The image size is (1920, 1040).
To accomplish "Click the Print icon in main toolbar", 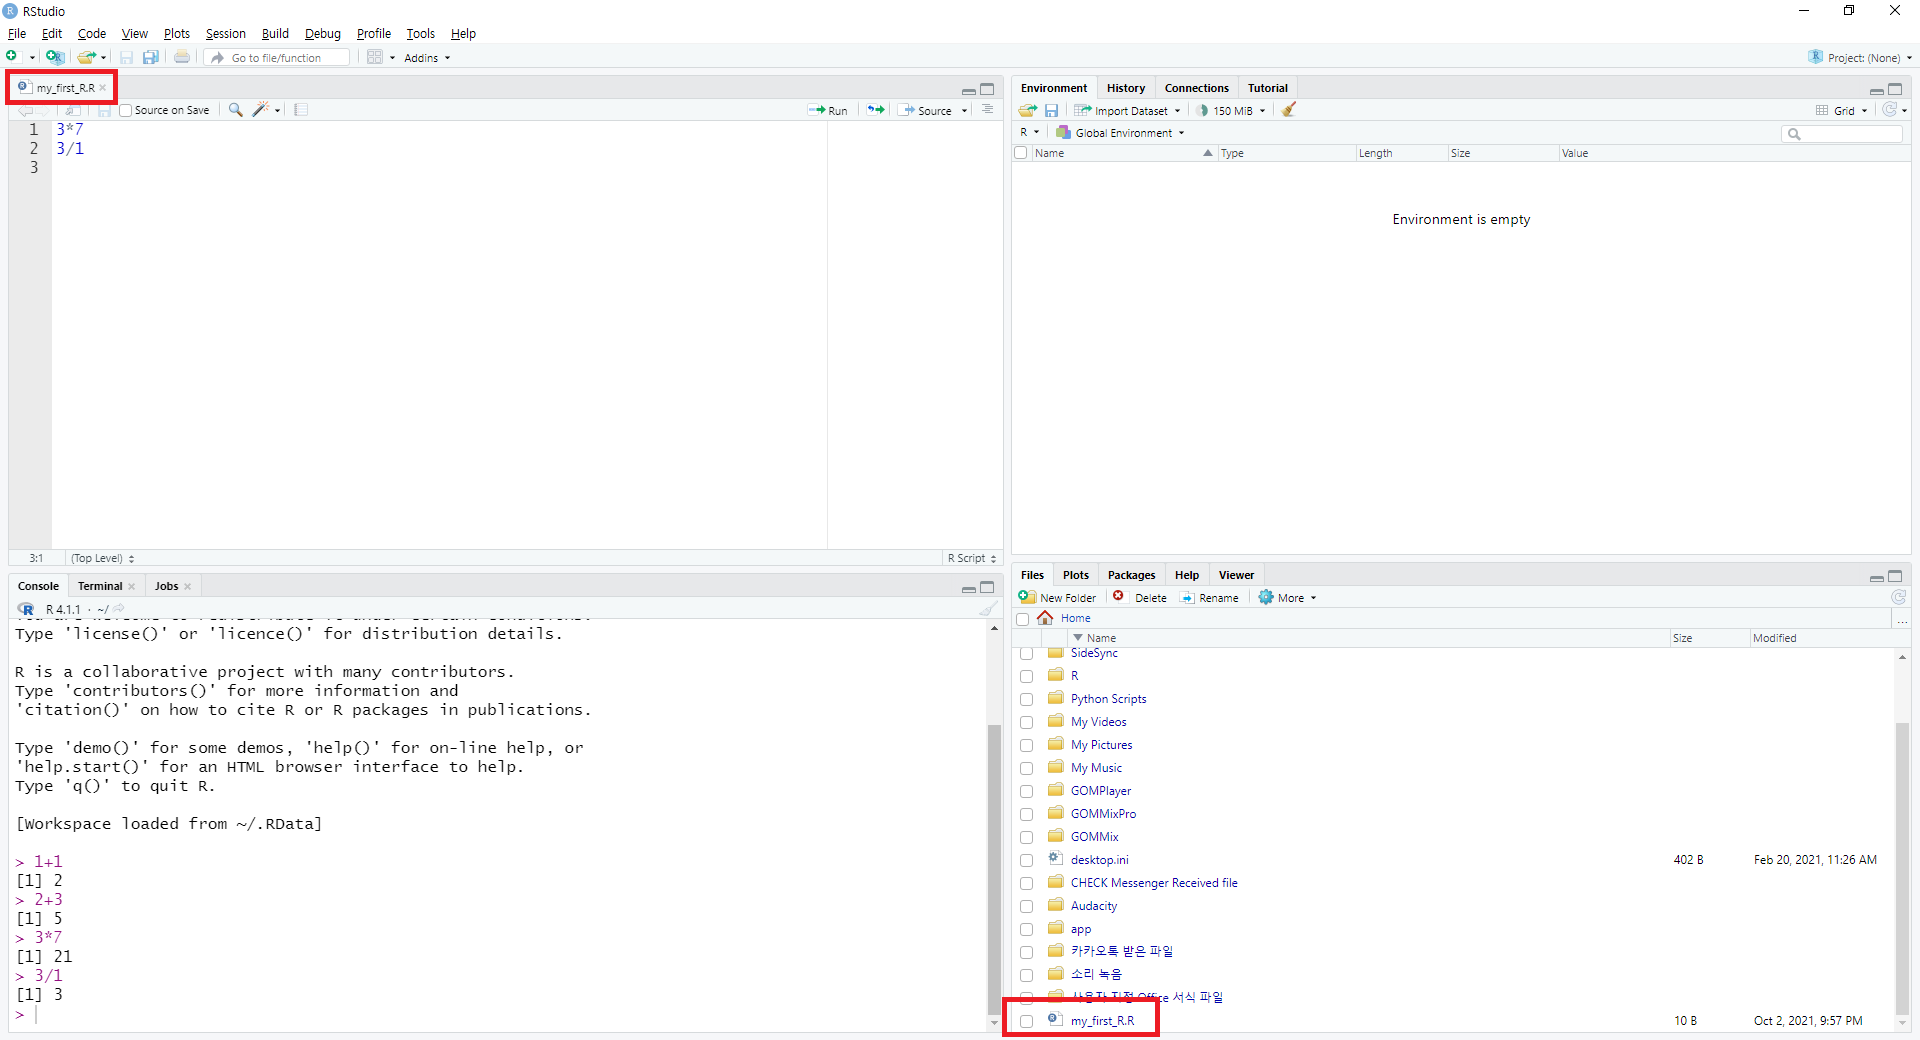I will (x=182, y=57).
